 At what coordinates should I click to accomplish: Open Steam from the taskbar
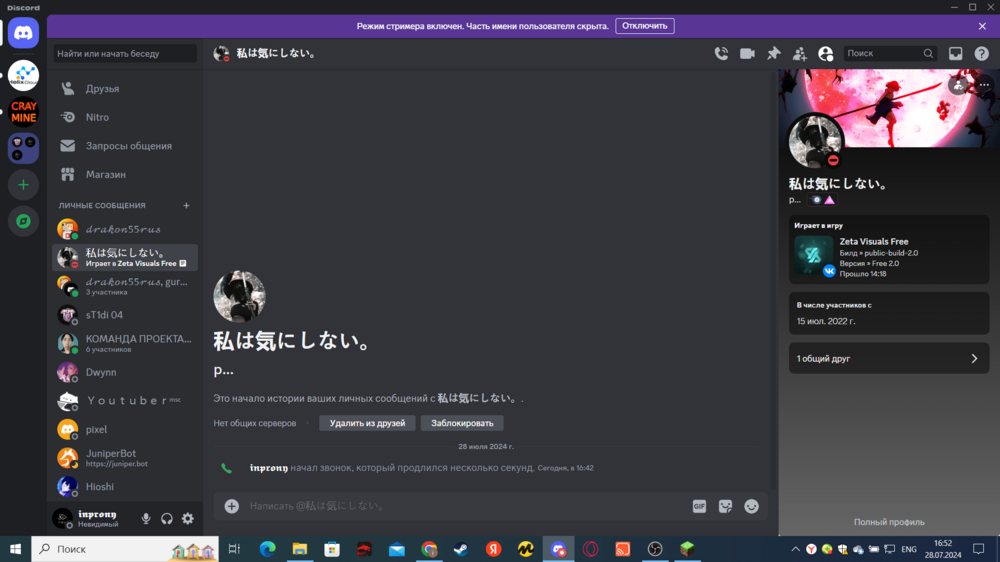461,549
